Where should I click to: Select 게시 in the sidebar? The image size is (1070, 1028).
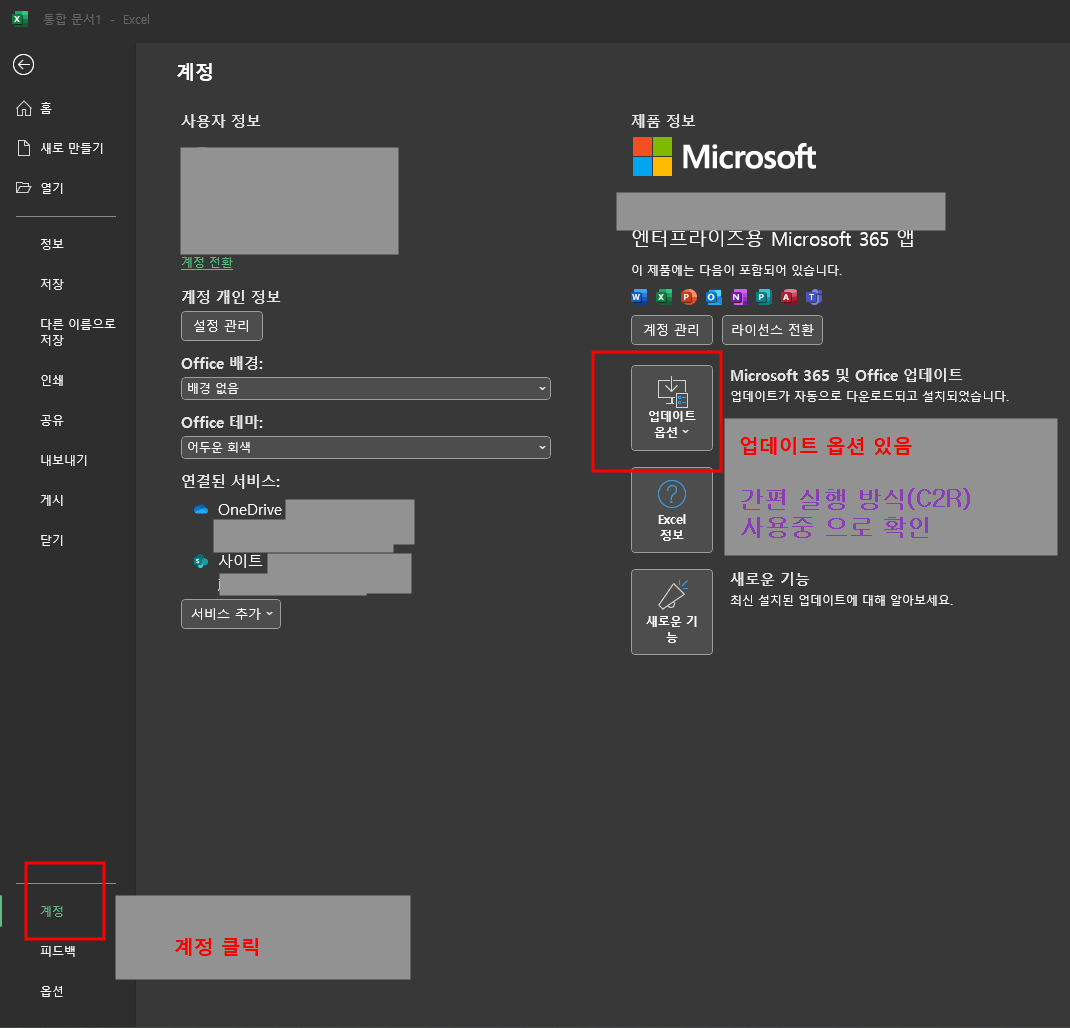tap(52, 500)
